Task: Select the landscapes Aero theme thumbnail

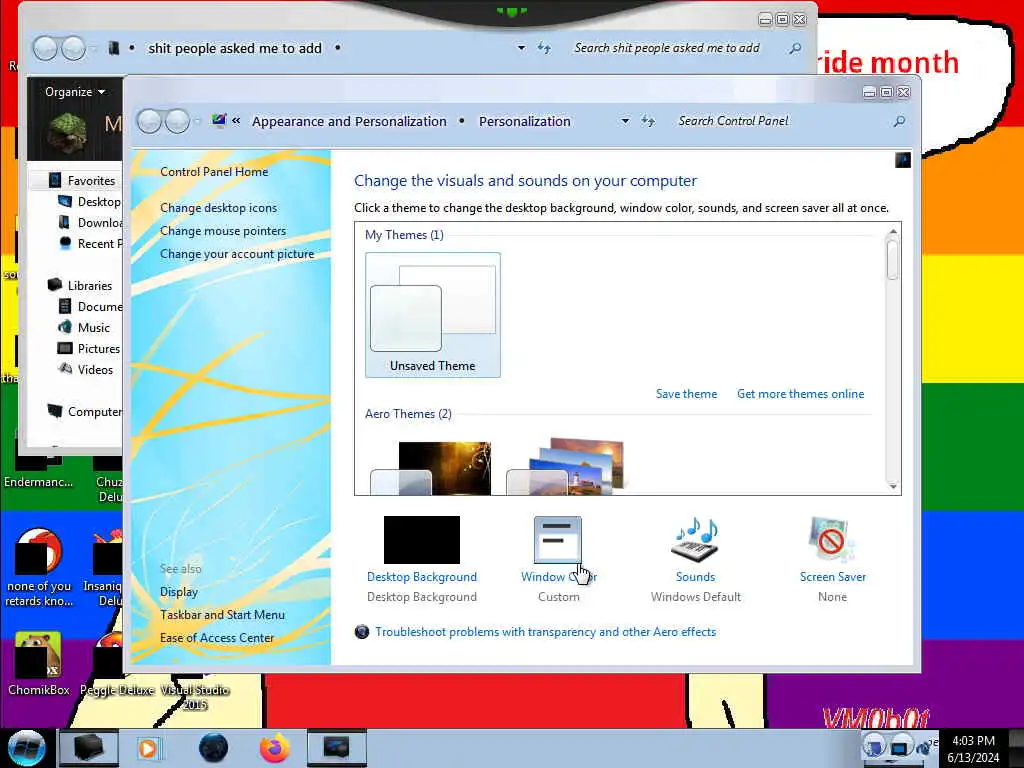Action: [566, 468]
